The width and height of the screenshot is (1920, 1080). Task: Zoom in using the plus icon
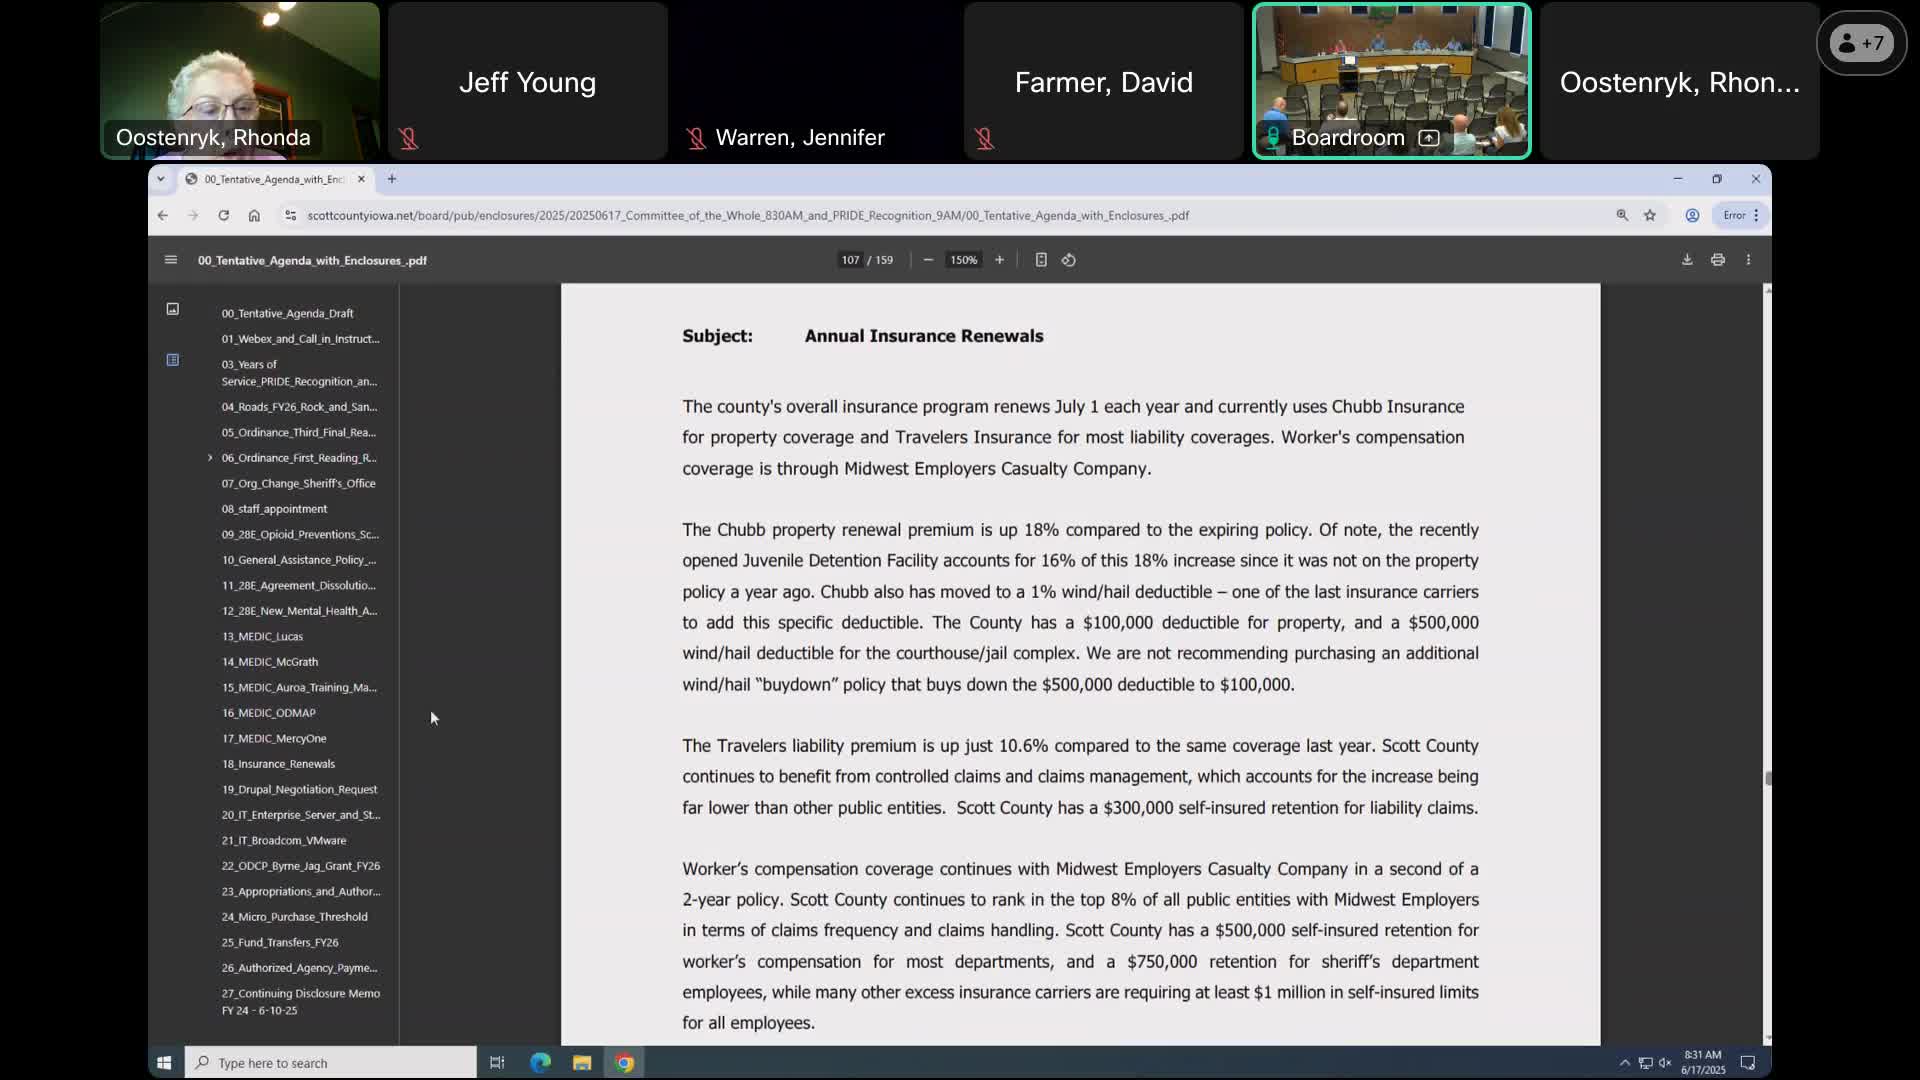coord(999,260)
